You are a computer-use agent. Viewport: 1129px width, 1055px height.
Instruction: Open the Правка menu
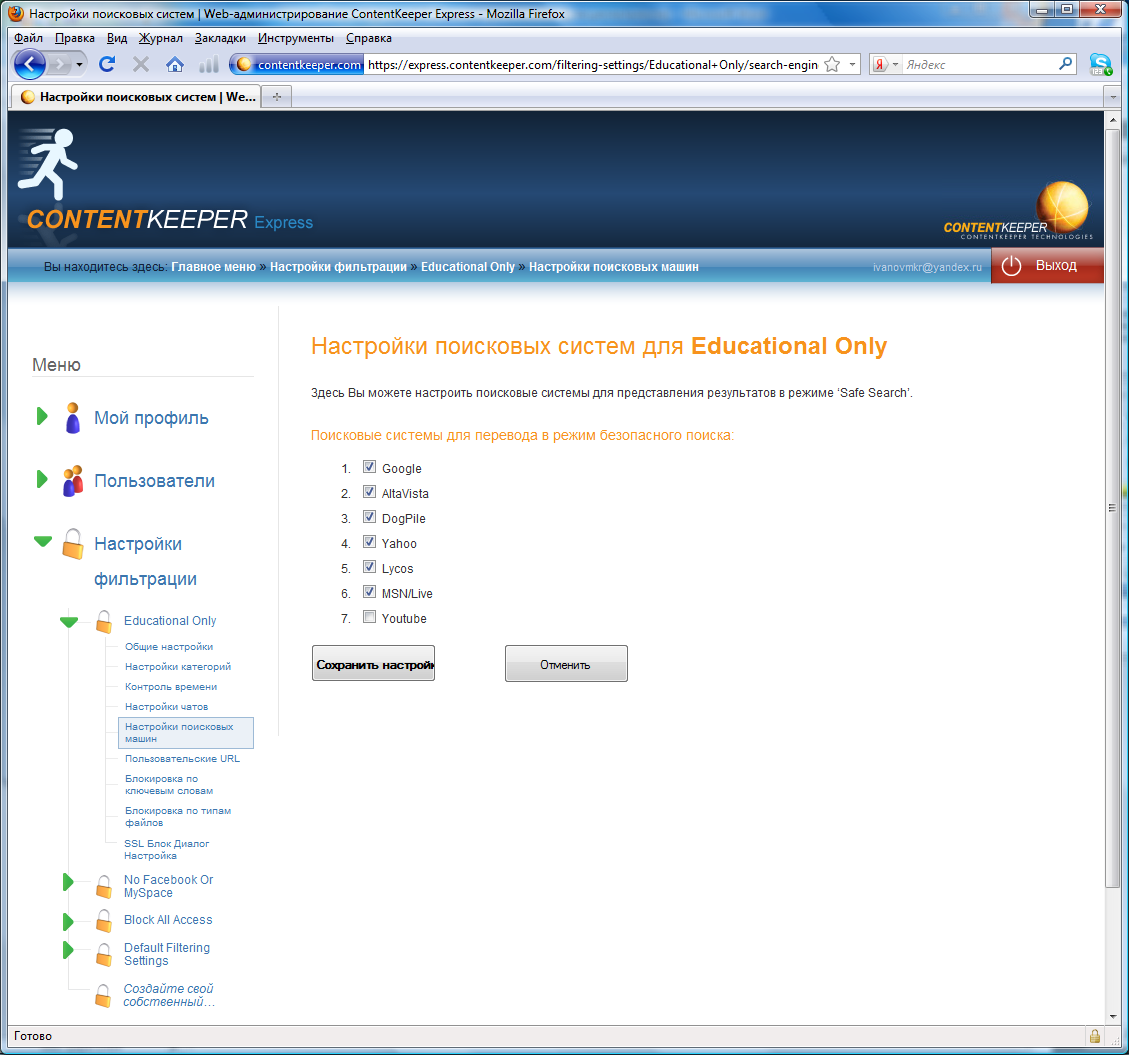click(75, 38)
